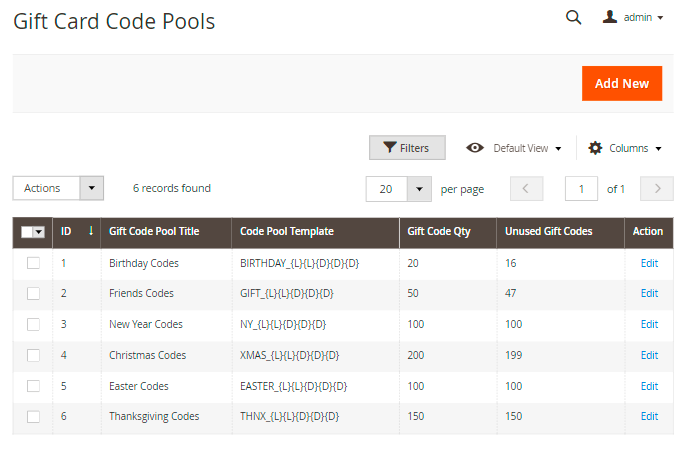
Task: Open the Columns gear settings
Action: coord(625,148)
